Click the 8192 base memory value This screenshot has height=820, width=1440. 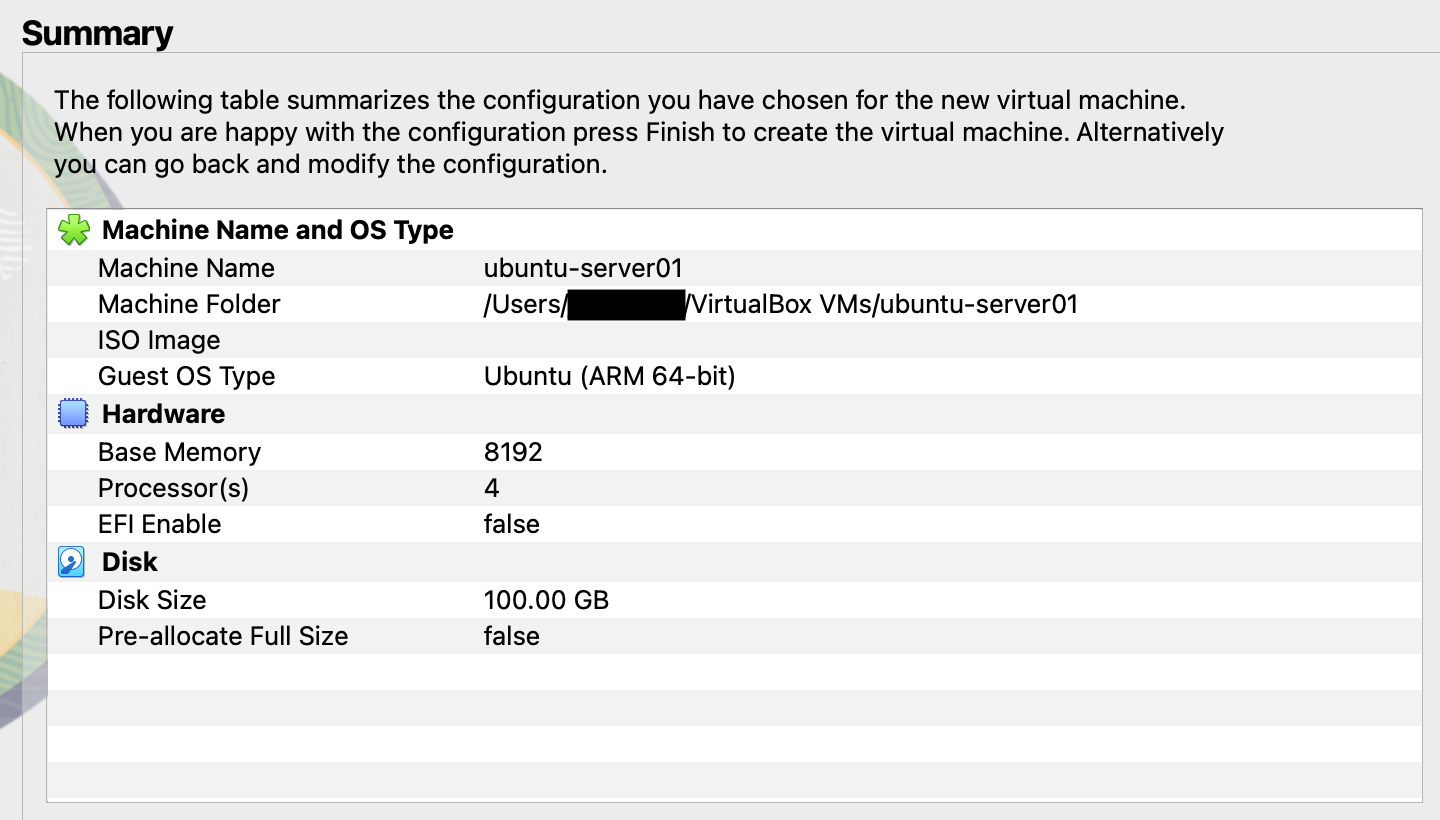point(513,452)
